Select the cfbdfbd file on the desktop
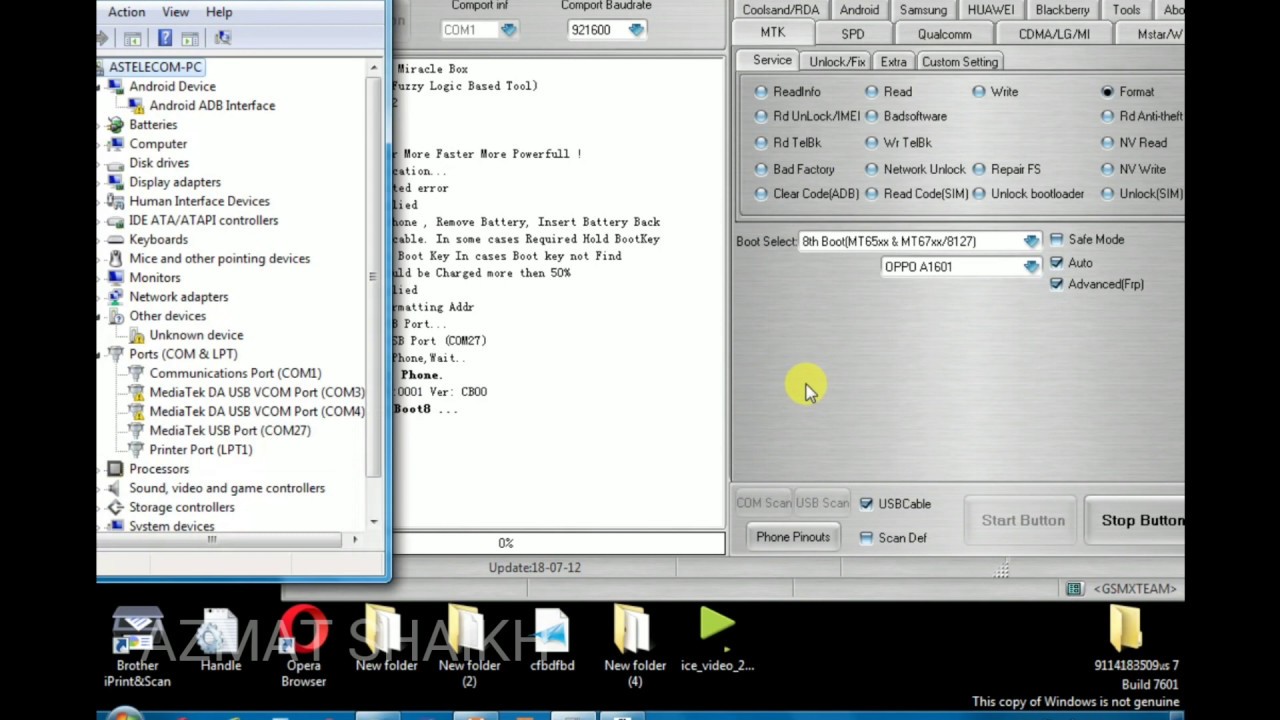This screenshot has width=1280, height=720. click(552, 640)
